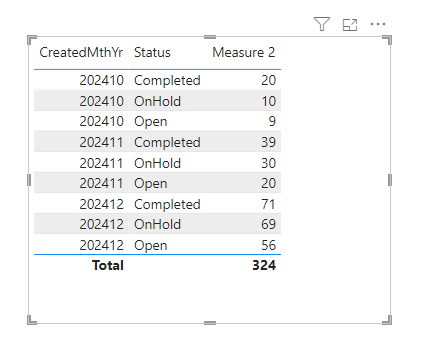Click the Measure 2 value 71

click(268, 204)
